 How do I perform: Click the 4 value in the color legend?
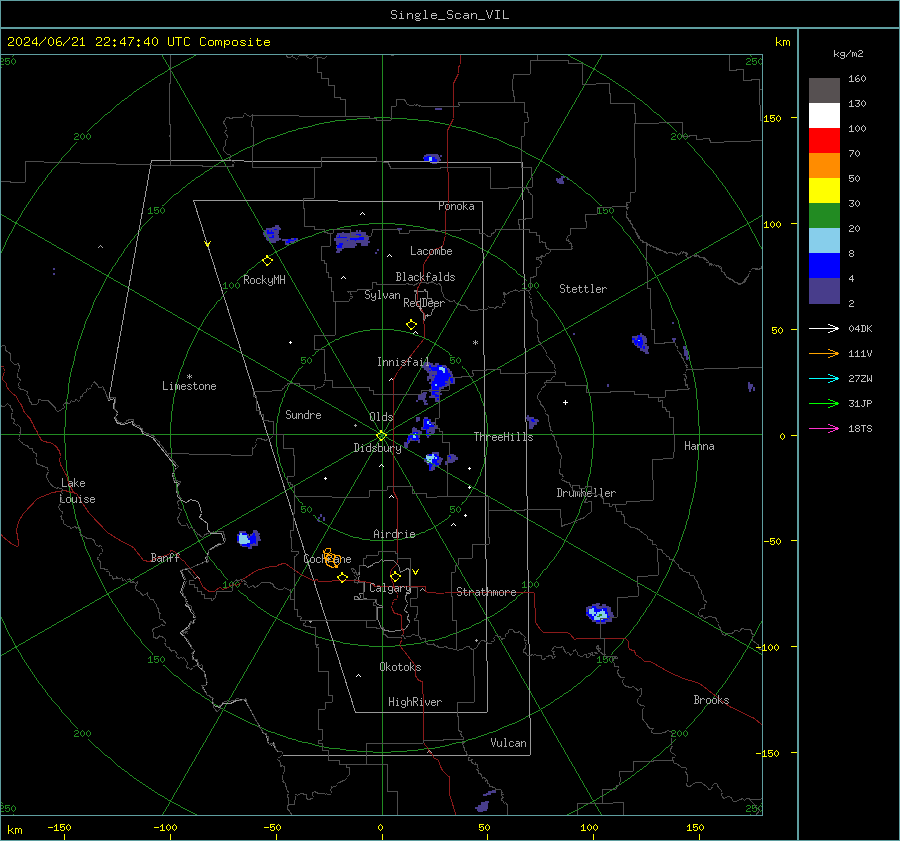[x=851, y=278]
